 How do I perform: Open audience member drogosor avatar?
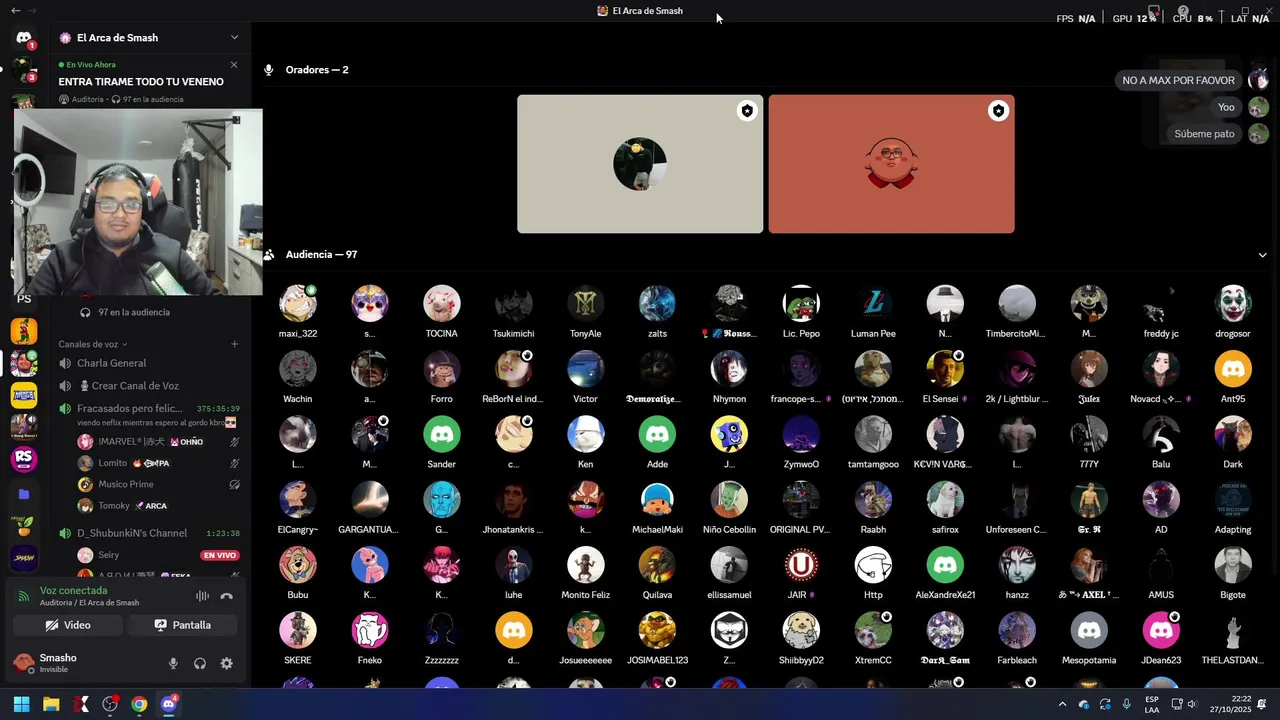pos(1233,303)
